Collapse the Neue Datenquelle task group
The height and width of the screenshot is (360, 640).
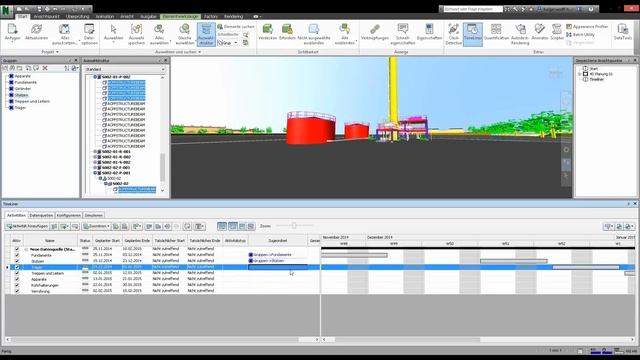coord(26,249)
